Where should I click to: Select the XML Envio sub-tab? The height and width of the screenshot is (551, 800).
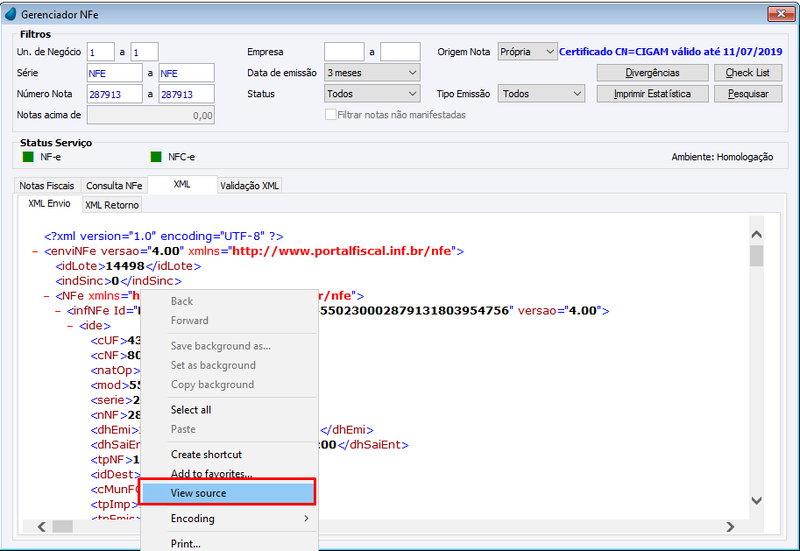pos(49,203)
